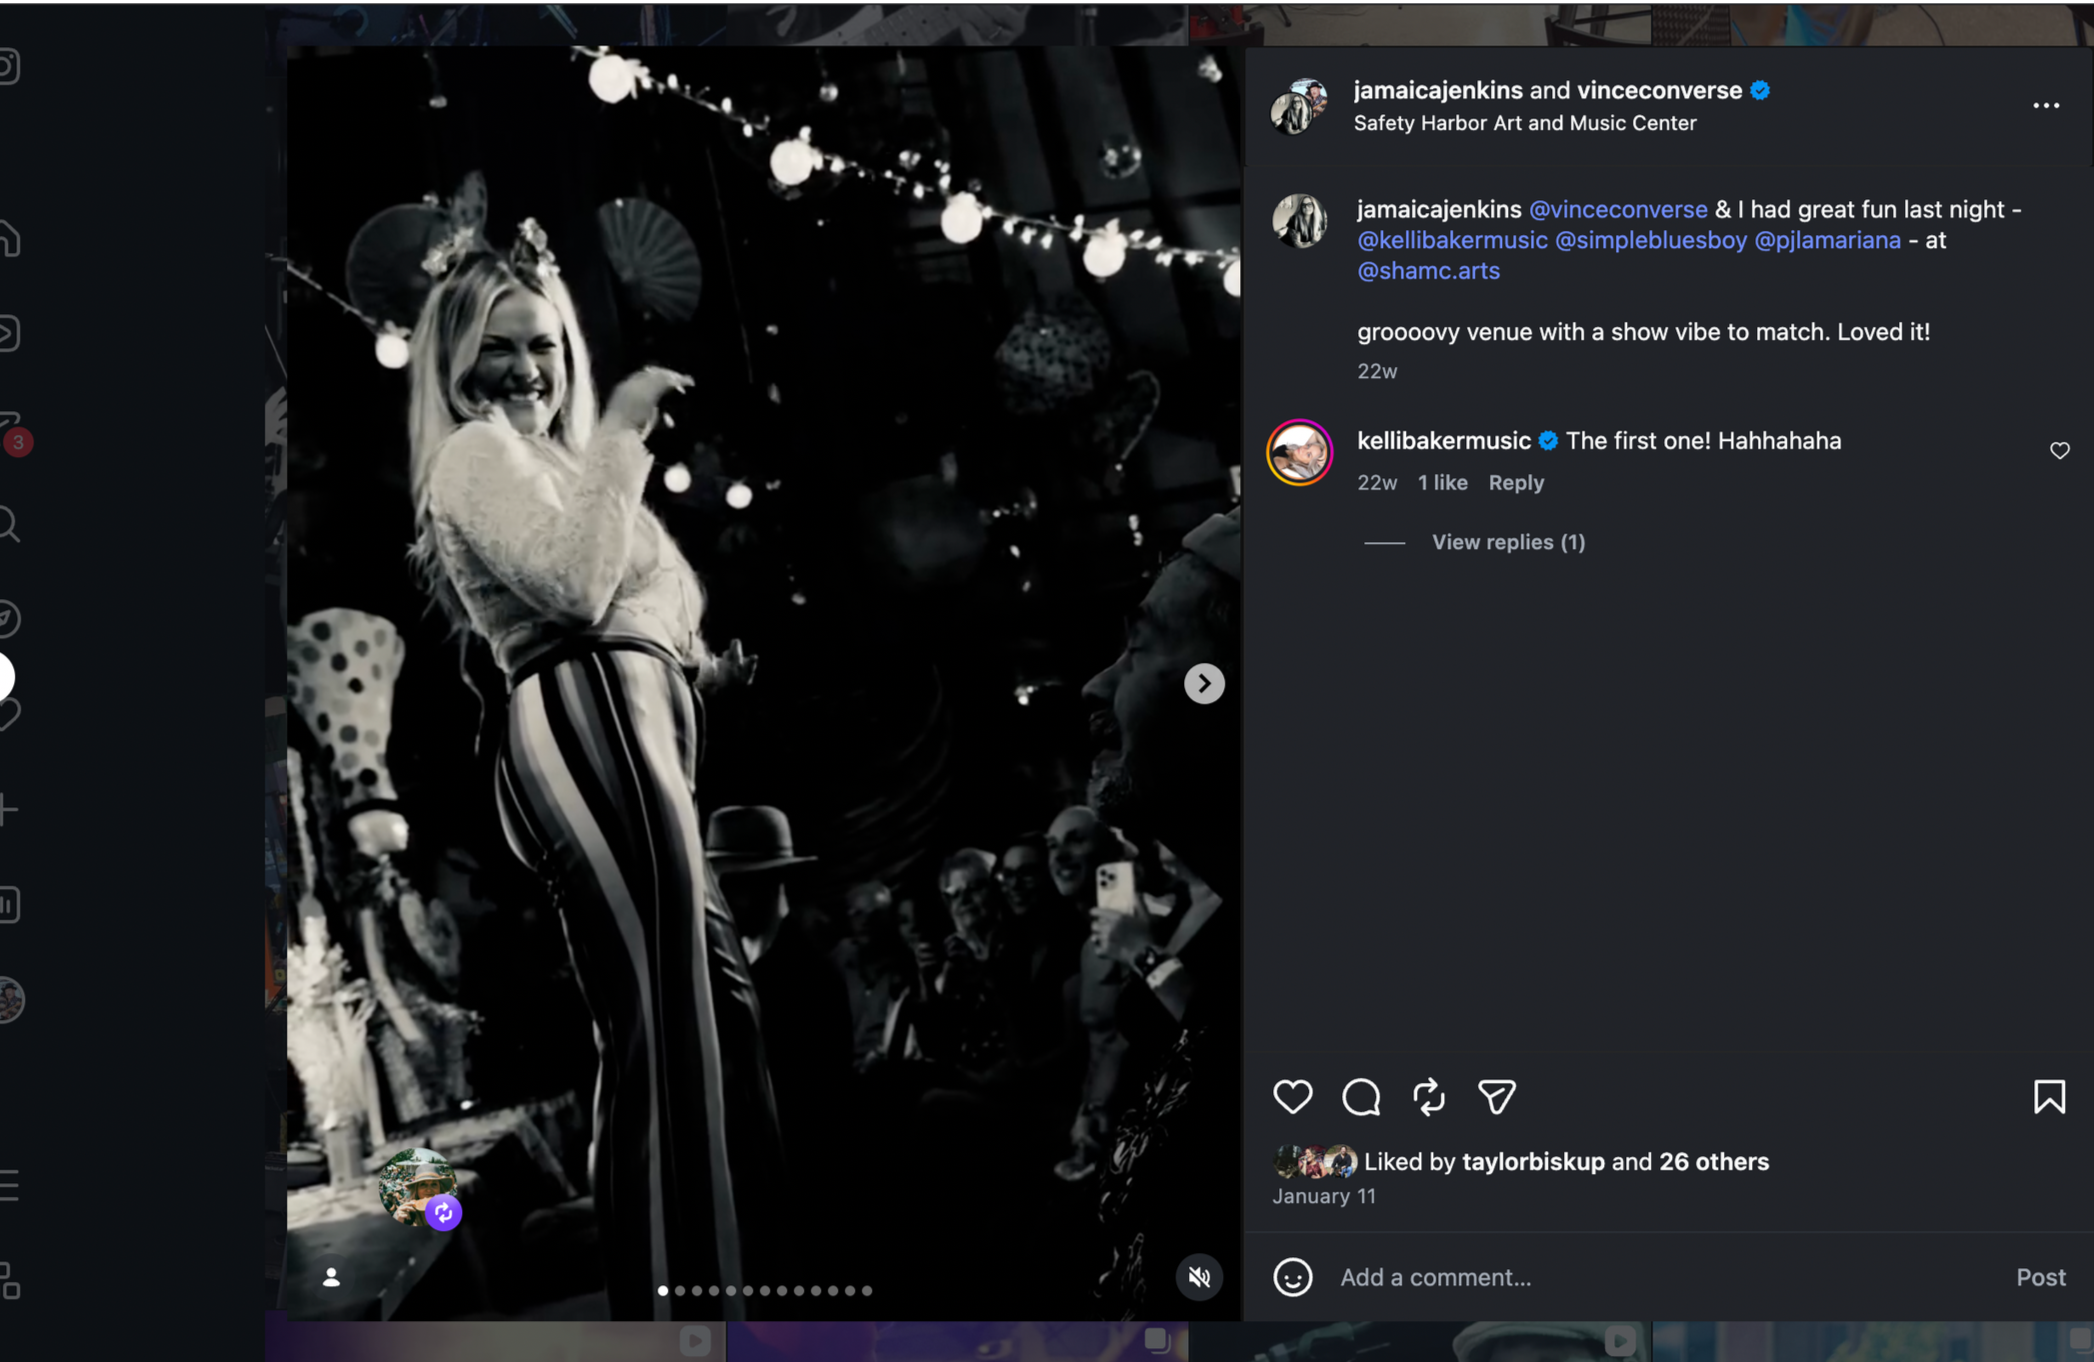This screenshot has height=1362, width=2094.
Task: Open the Search icon in sidebar
Action: tap(8, 524)
